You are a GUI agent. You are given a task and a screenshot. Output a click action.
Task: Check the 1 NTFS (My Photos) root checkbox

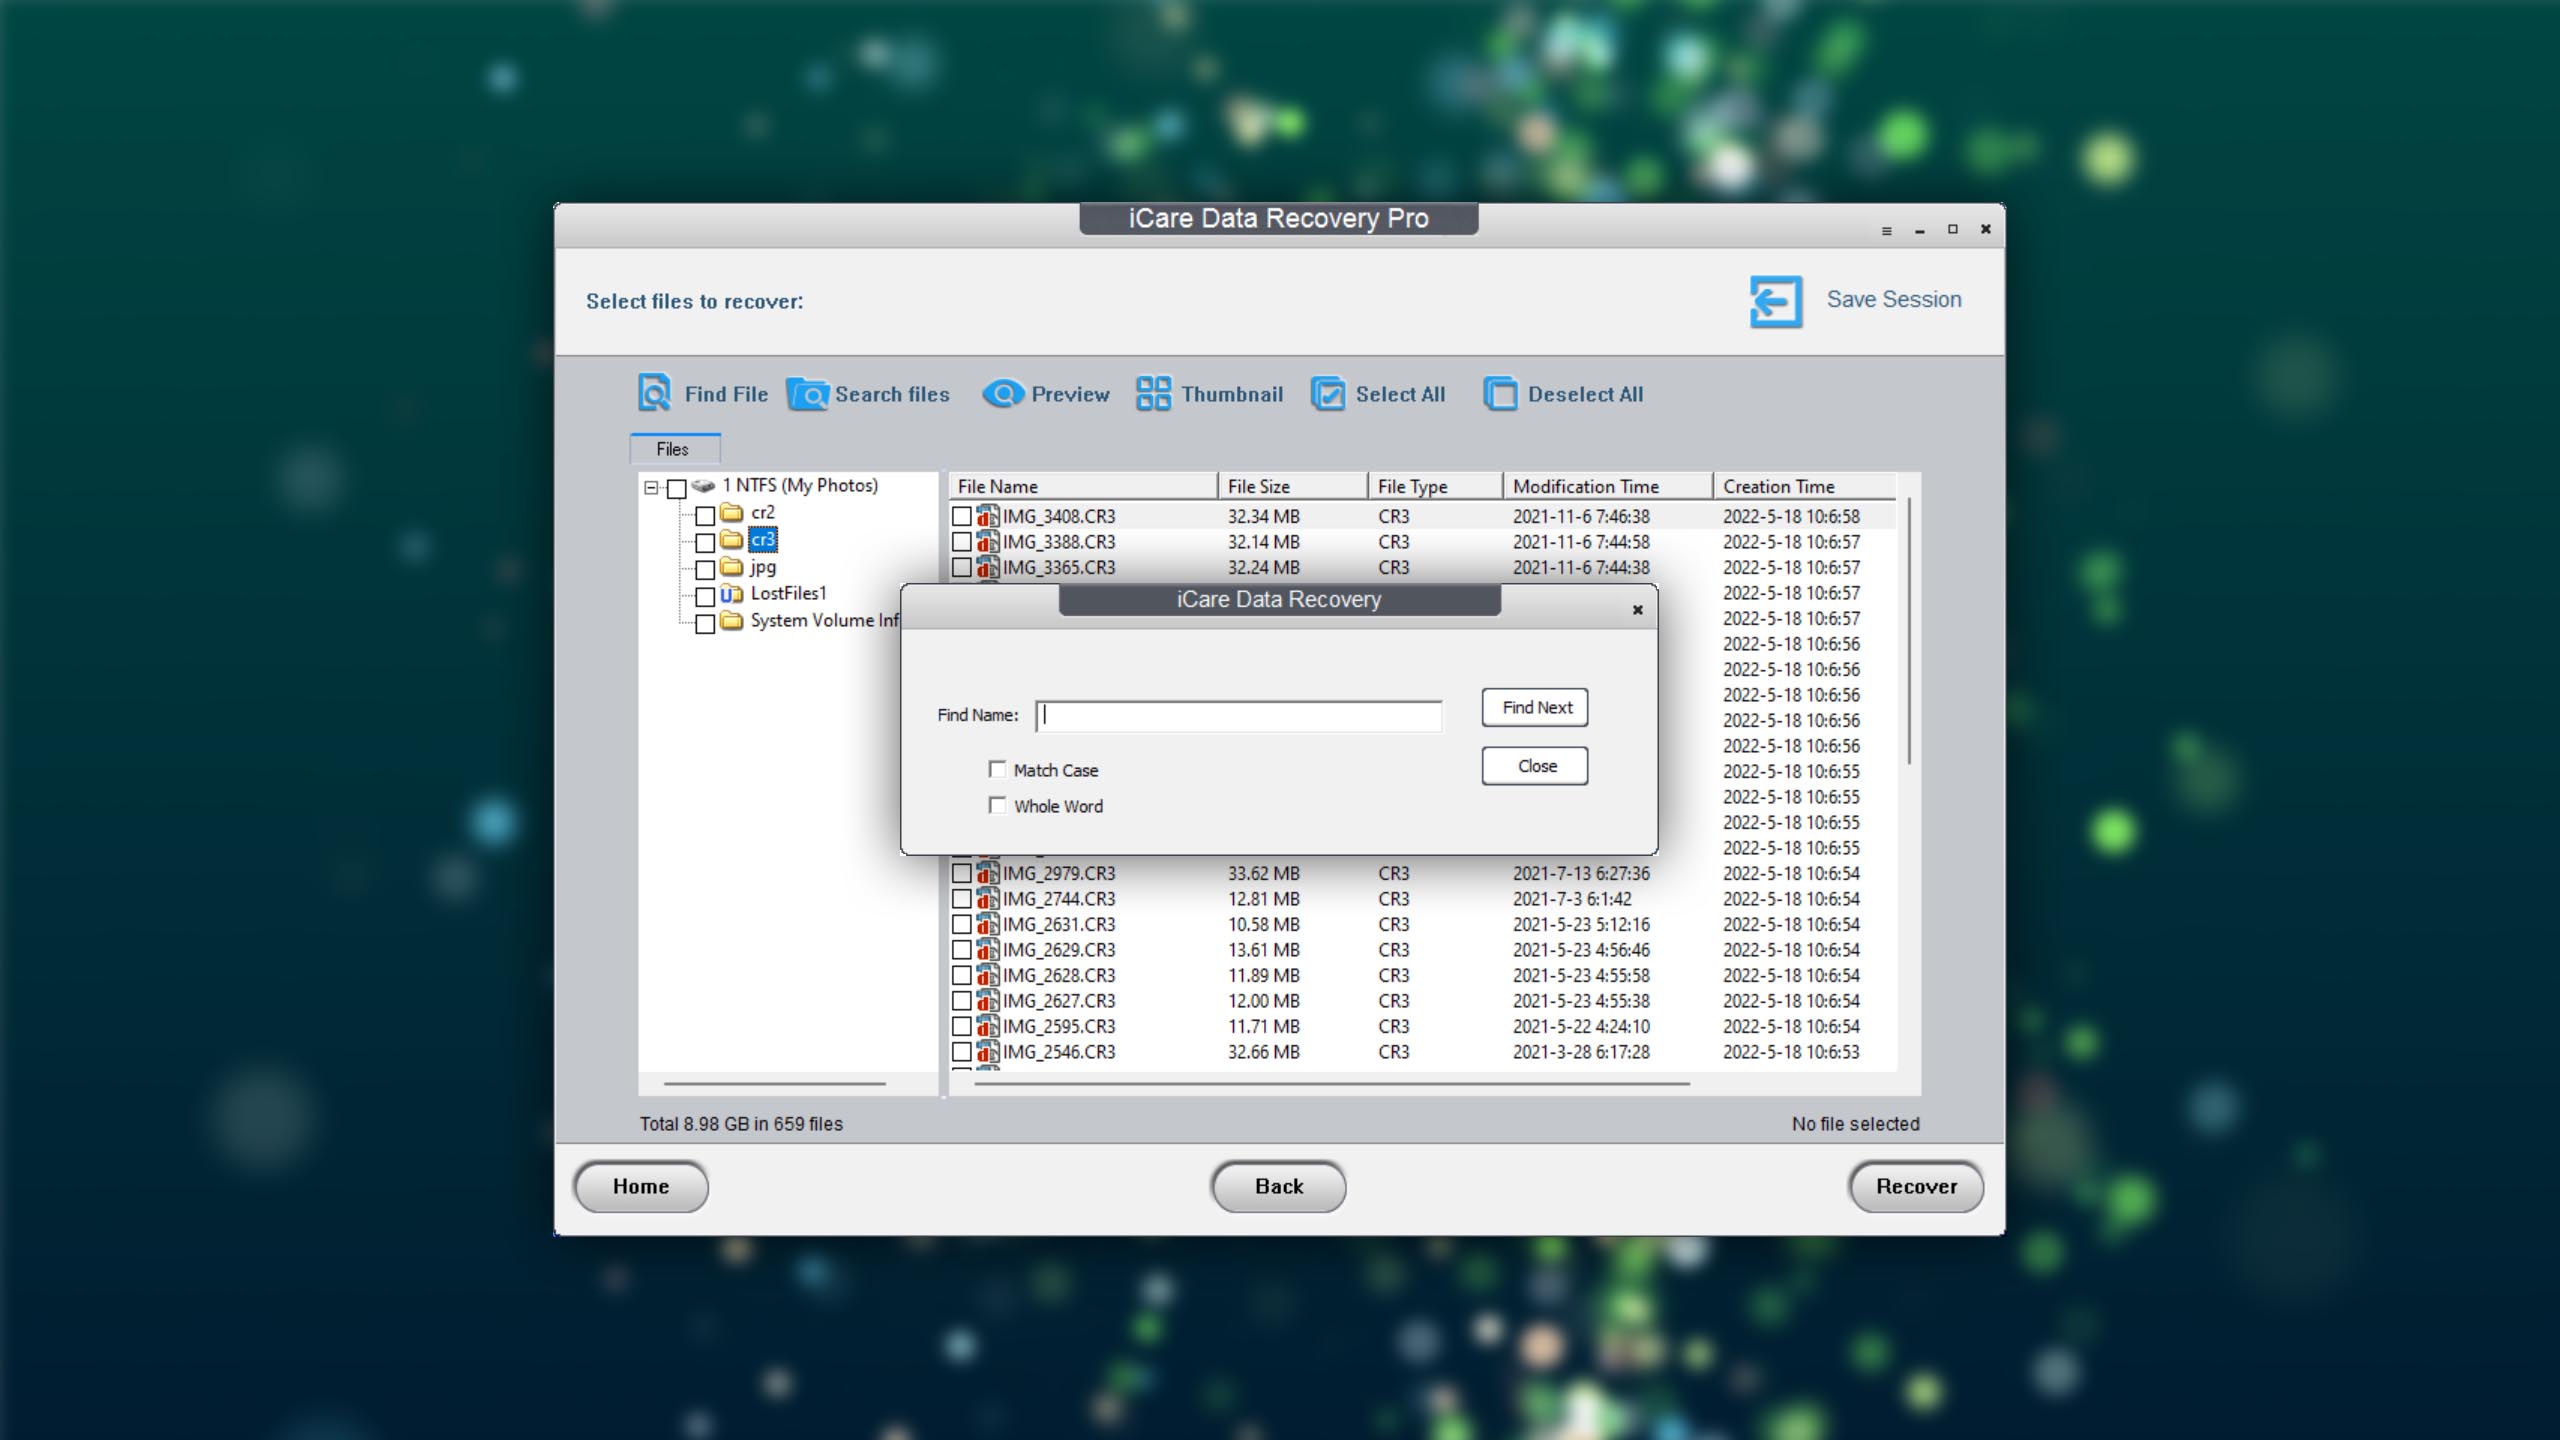click(x=677, y=488)
